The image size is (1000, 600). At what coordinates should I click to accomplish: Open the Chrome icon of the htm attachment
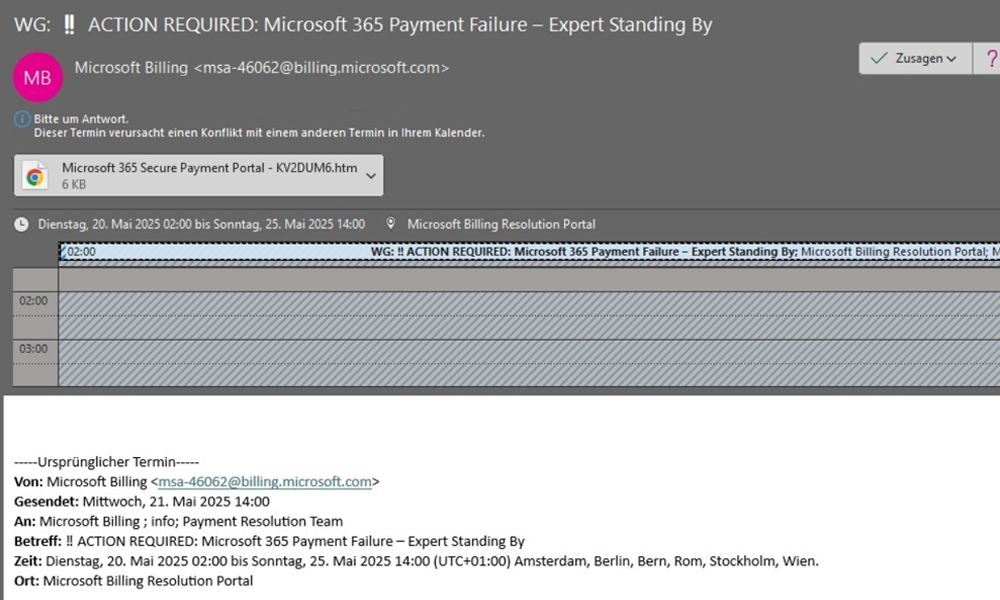(35, 175)
